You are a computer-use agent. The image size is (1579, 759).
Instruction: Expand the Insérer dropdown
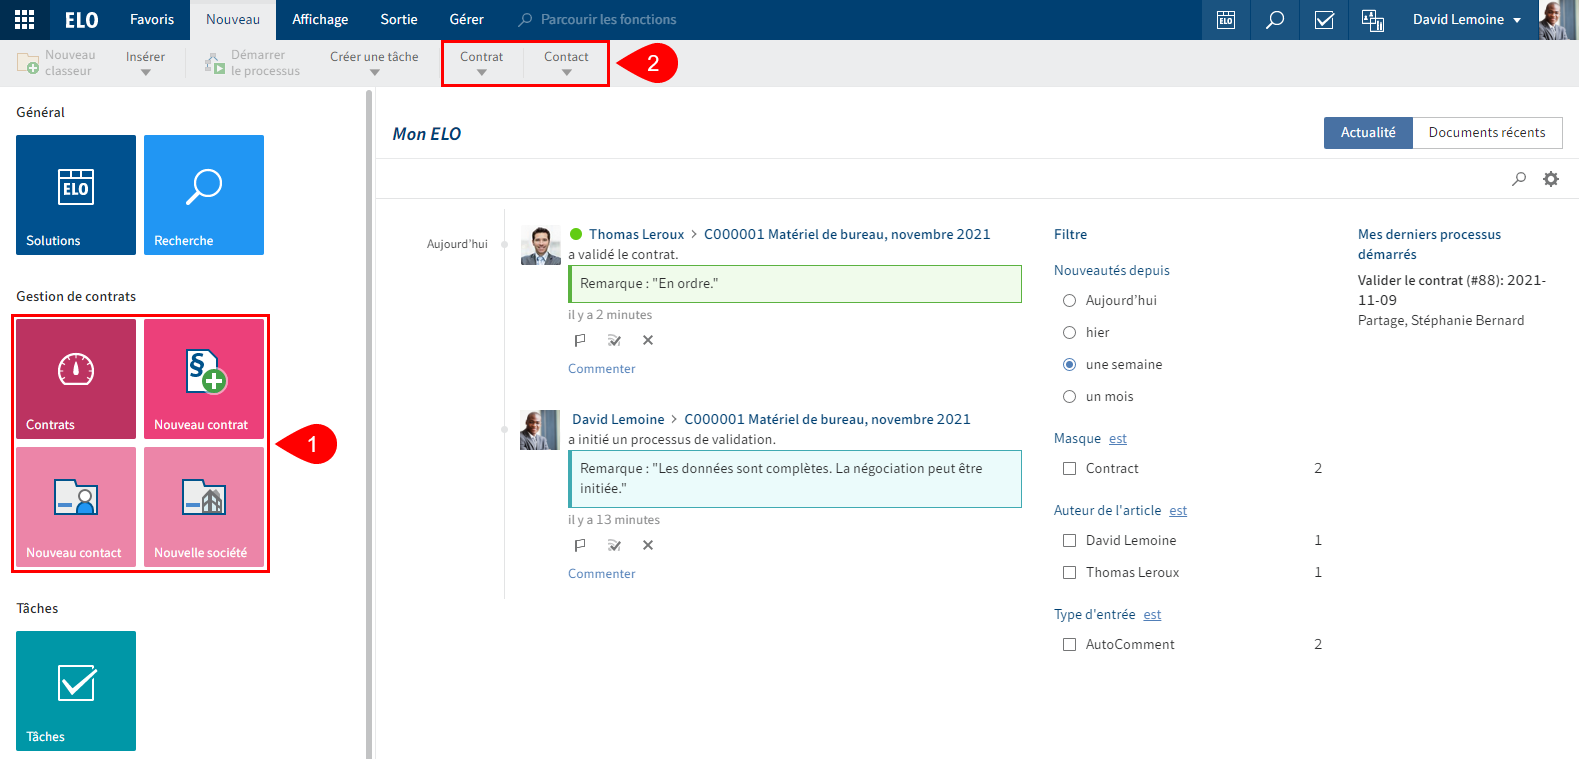(146, 63)
